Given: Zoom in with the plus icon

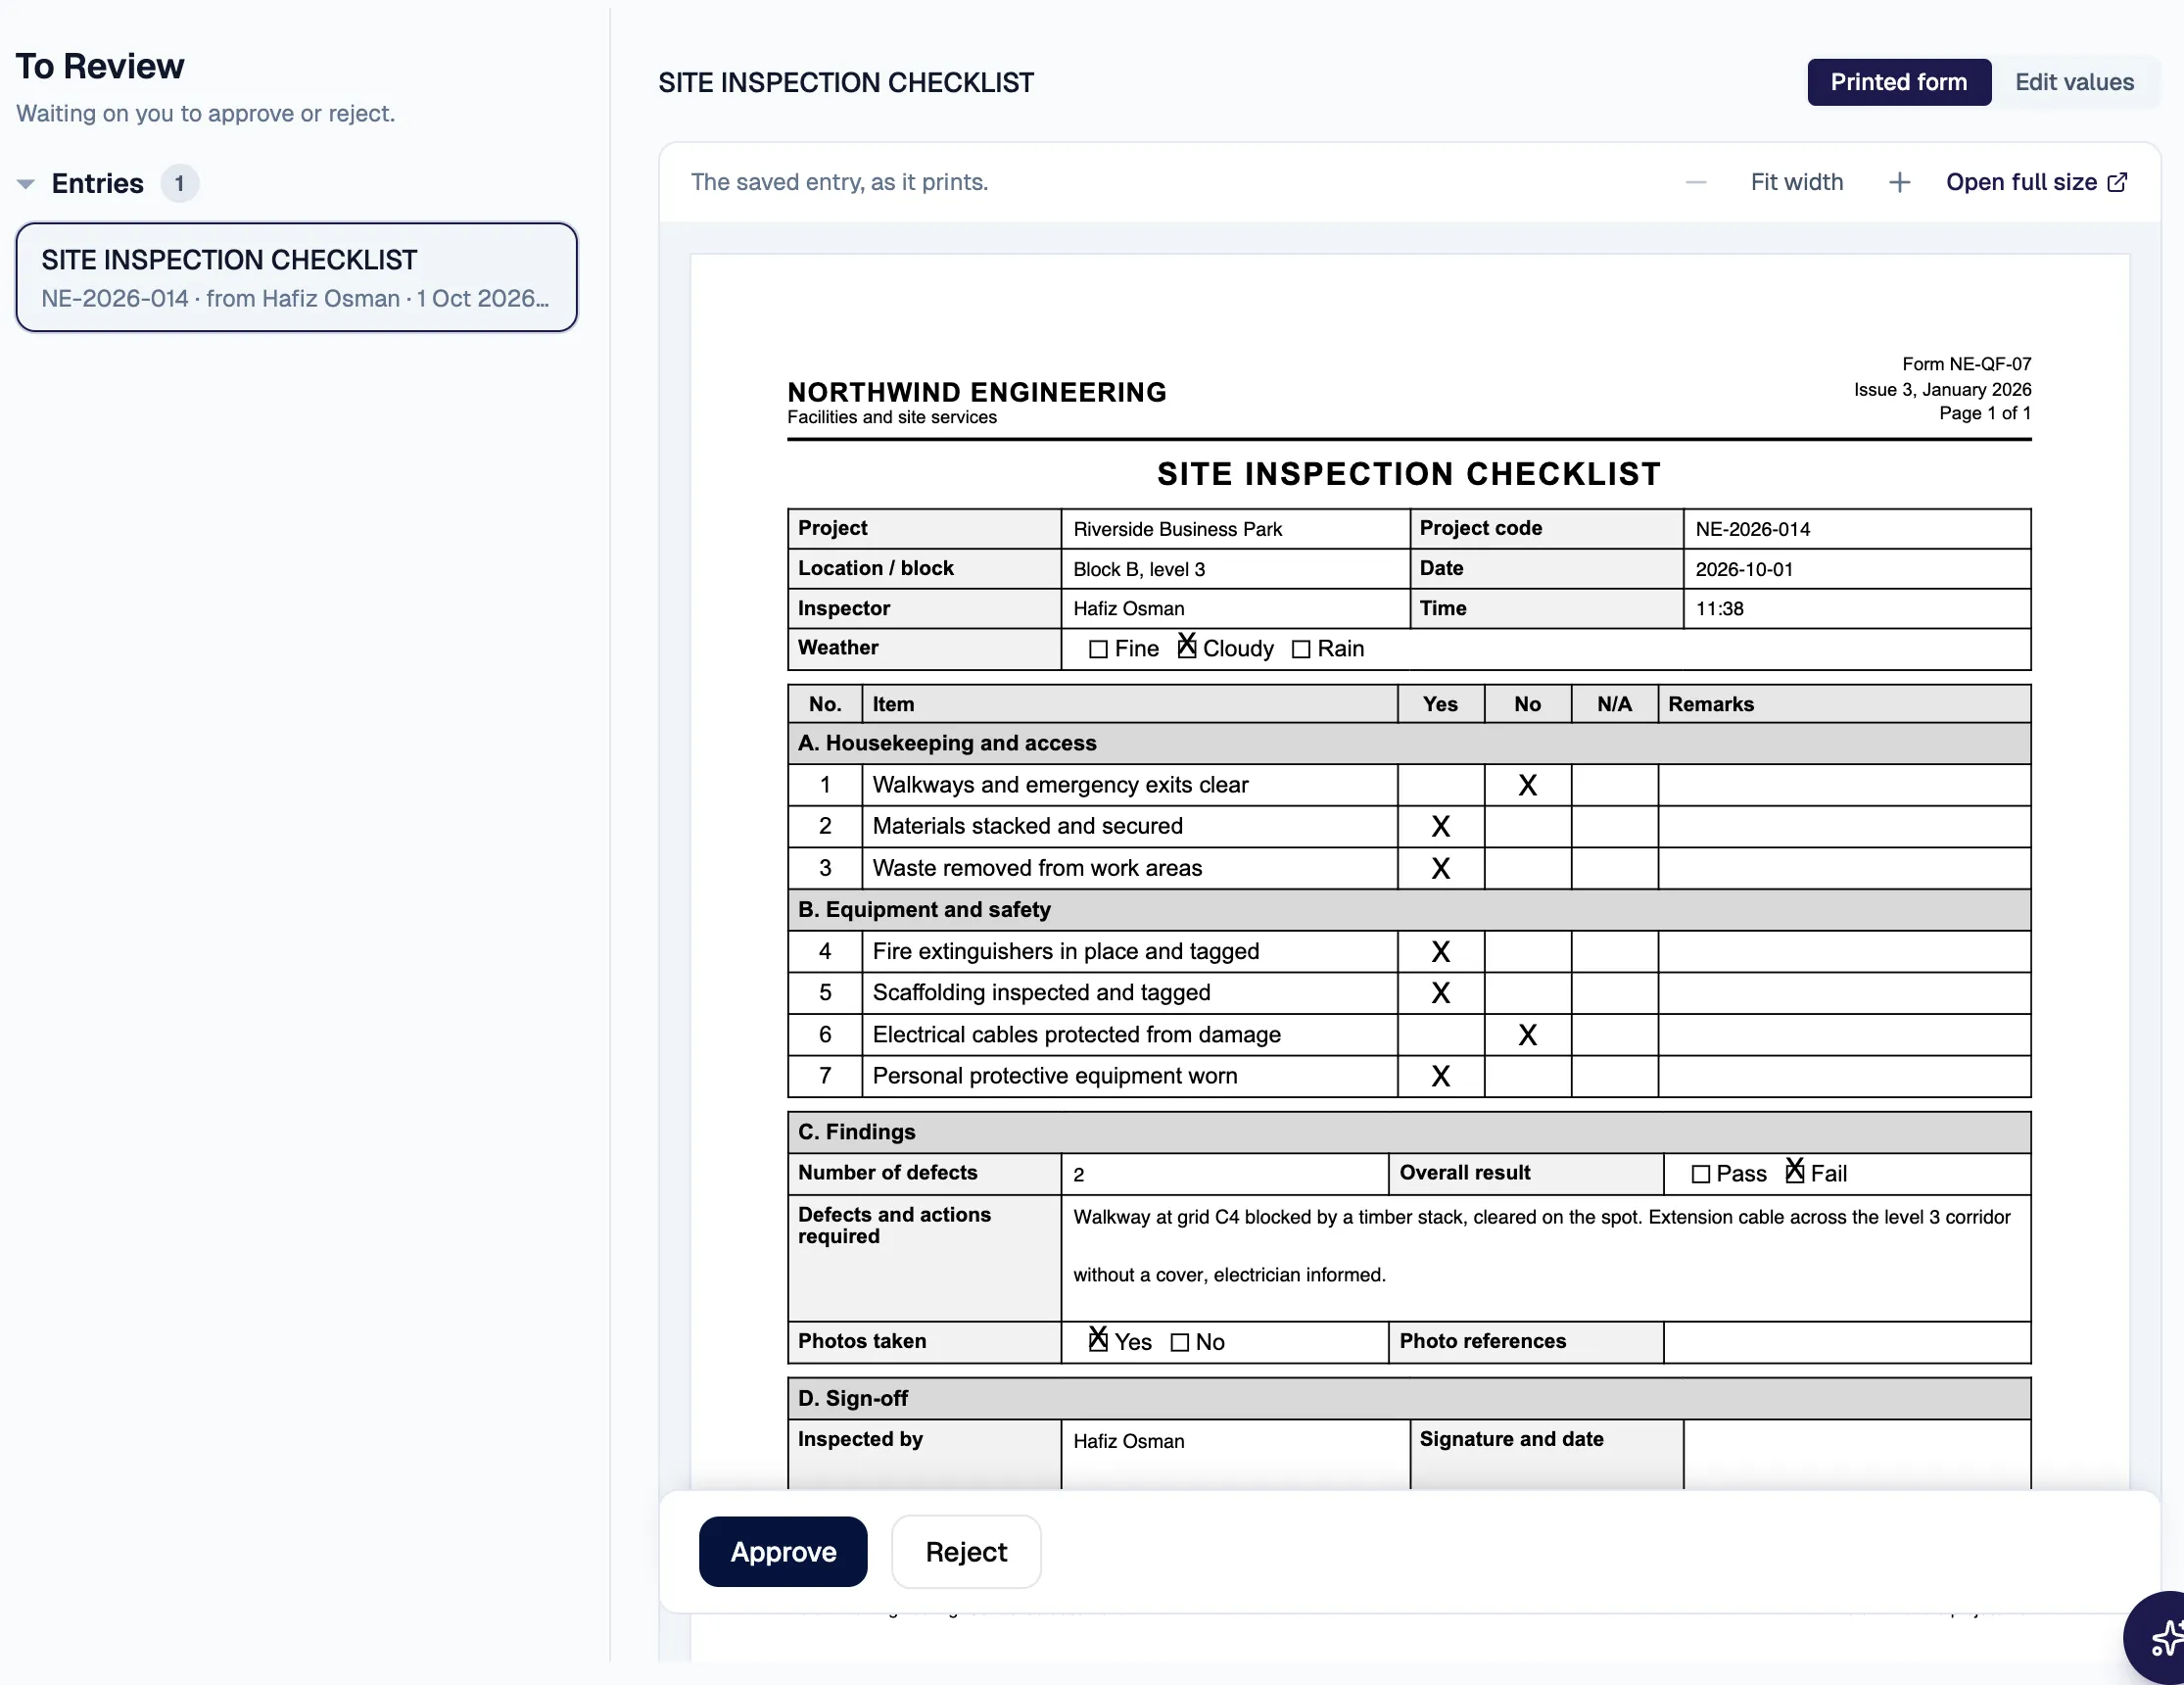Looking at the screenshot, I should pyautogui.click(x=1899, y=182).
